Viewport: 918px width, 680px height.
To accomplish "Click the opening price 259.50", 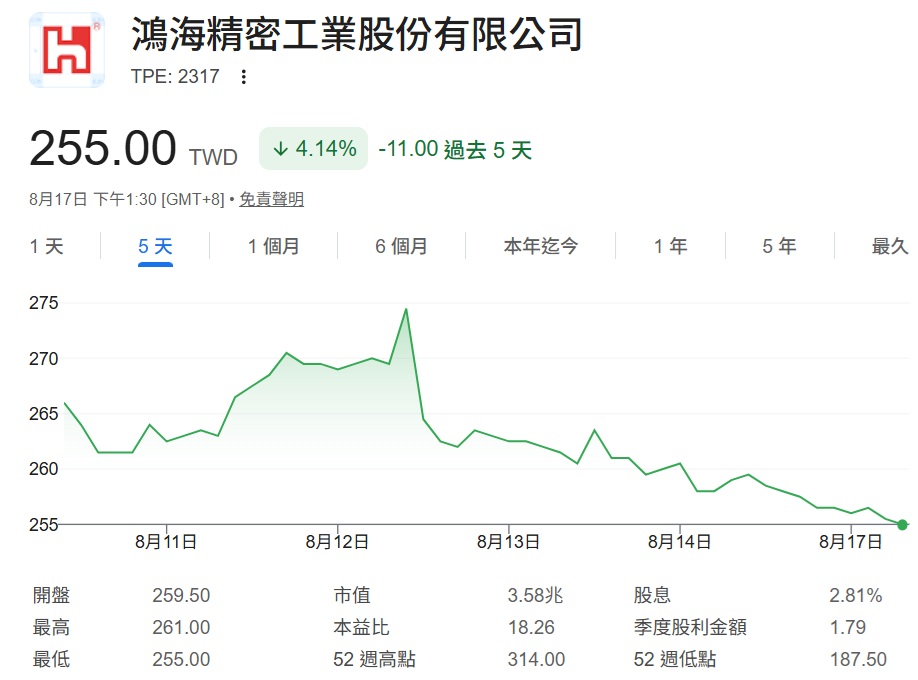I will 181,595.
